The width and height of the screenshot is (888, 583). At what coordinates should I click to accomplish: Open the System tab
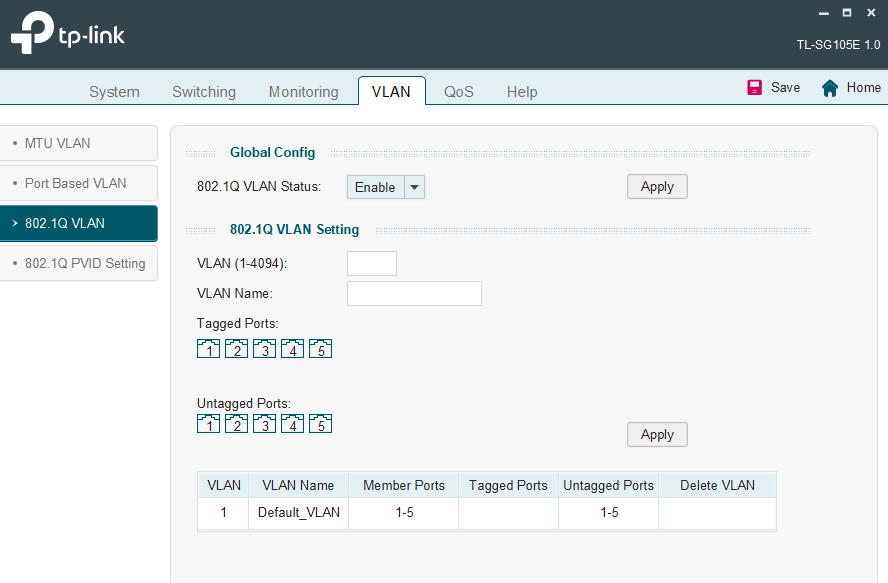[114, 92]
